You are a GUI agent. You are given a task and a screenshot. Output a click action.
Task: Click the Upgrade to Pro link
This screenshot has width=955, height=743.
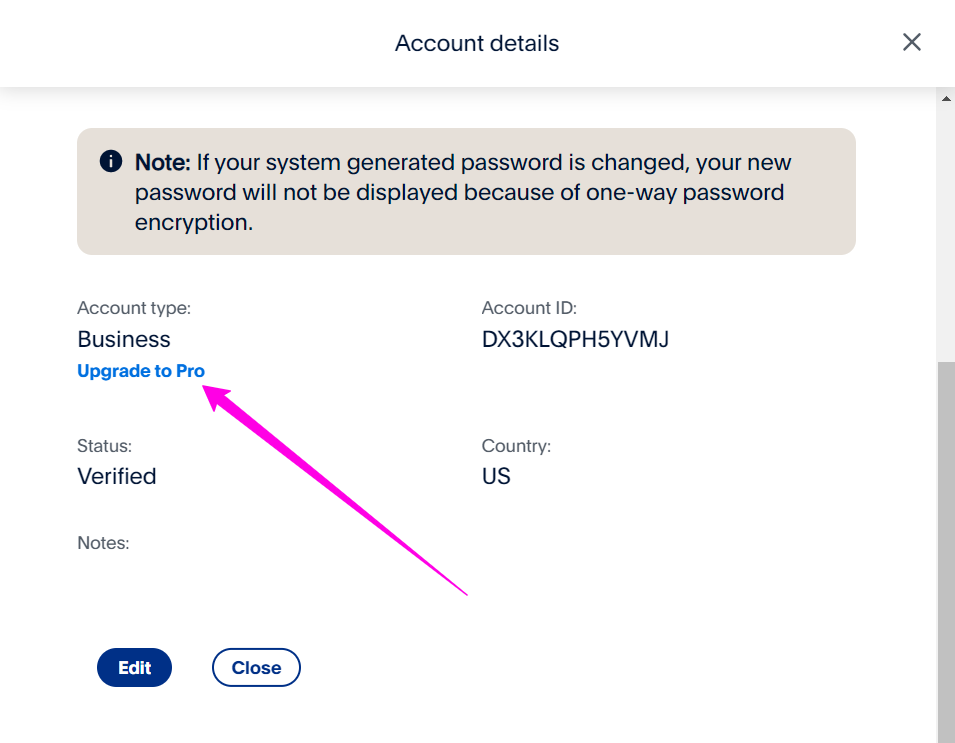pos(141,370)
